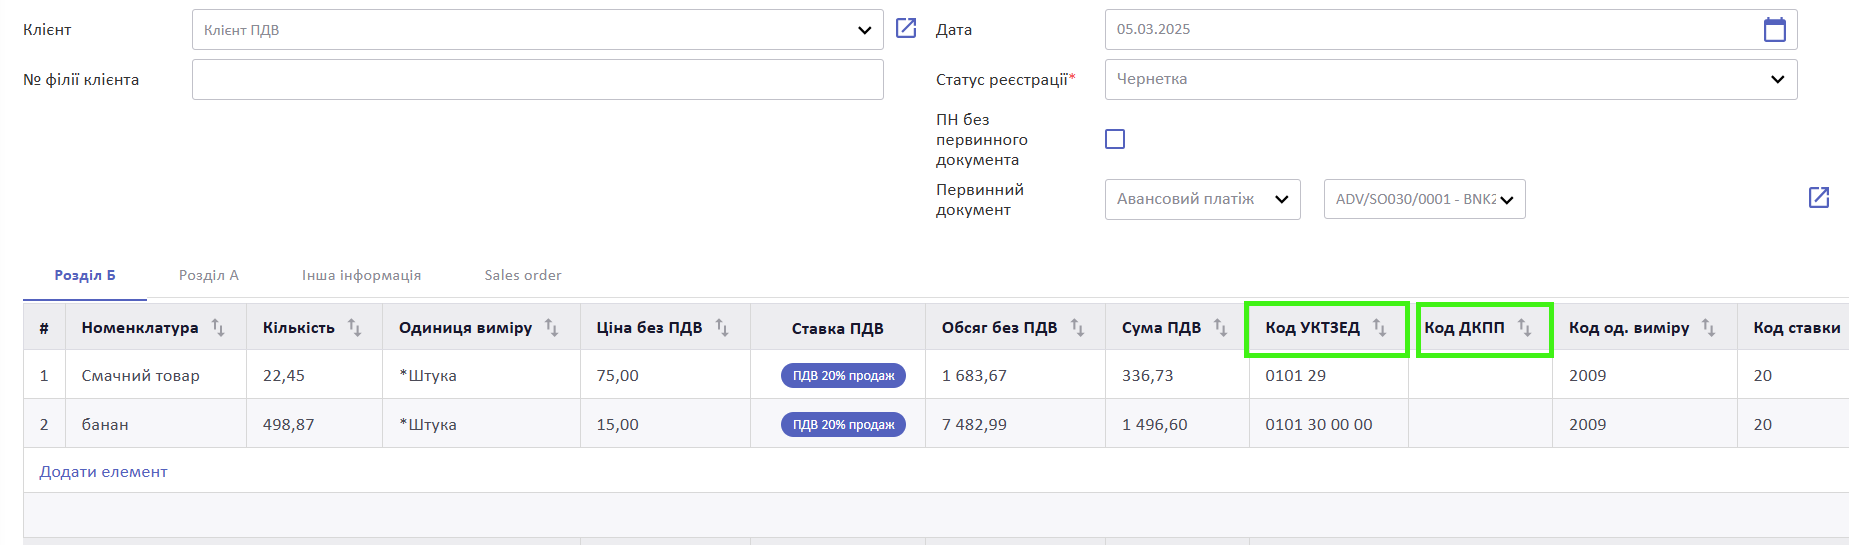1865x545 pixels.
Task: Open the Клієнт external link icon
Action: tap(906, 28)
